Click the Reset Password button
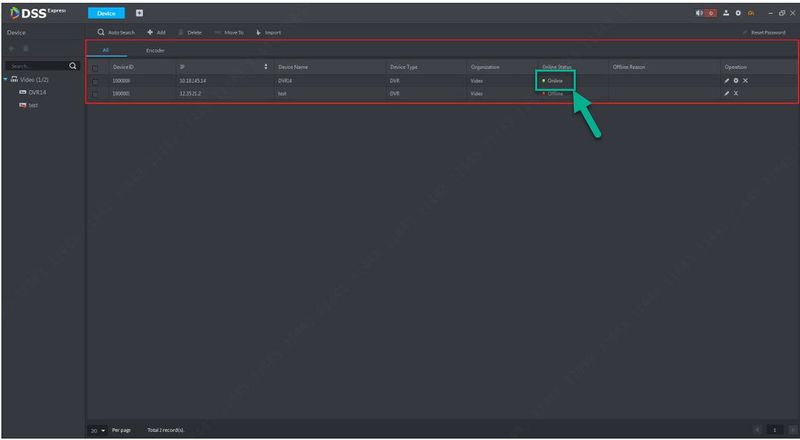The image size is (800, 440). point(764,32)
